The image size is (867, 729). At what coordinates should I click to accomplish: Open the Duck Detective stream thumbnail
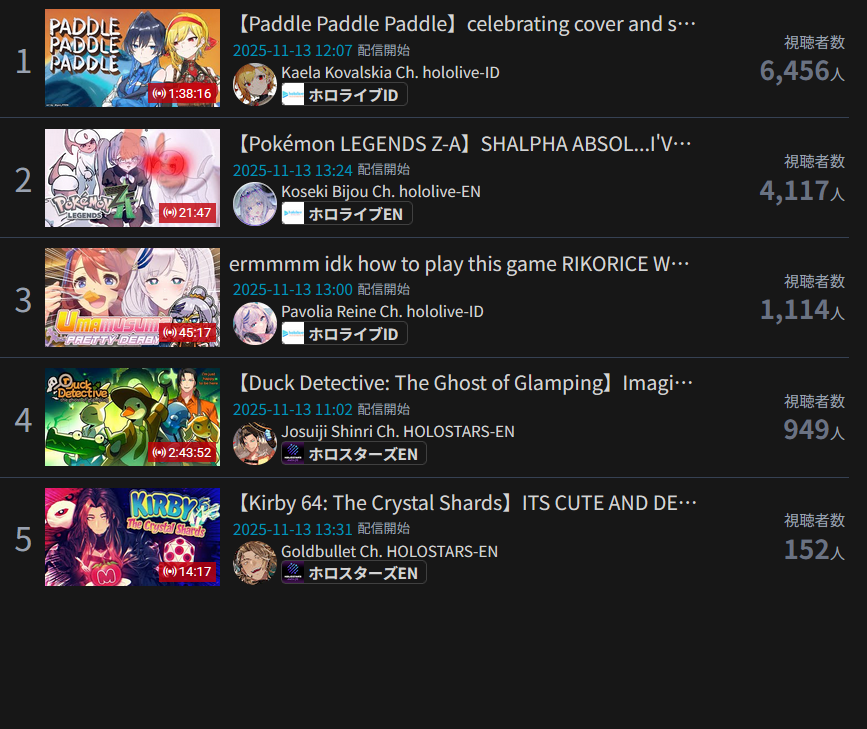[x=132, y=417]
